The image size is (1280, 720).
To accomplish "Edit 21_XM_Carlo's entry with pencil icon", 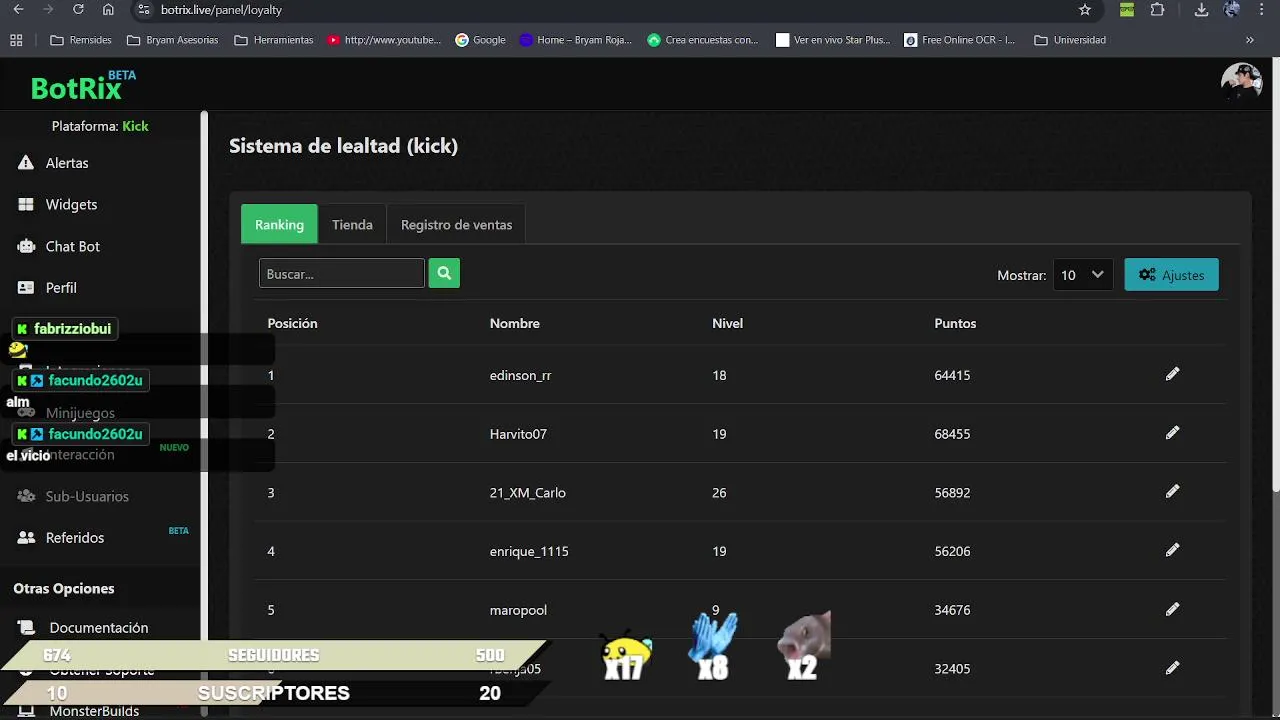I will pos(1172,491).
